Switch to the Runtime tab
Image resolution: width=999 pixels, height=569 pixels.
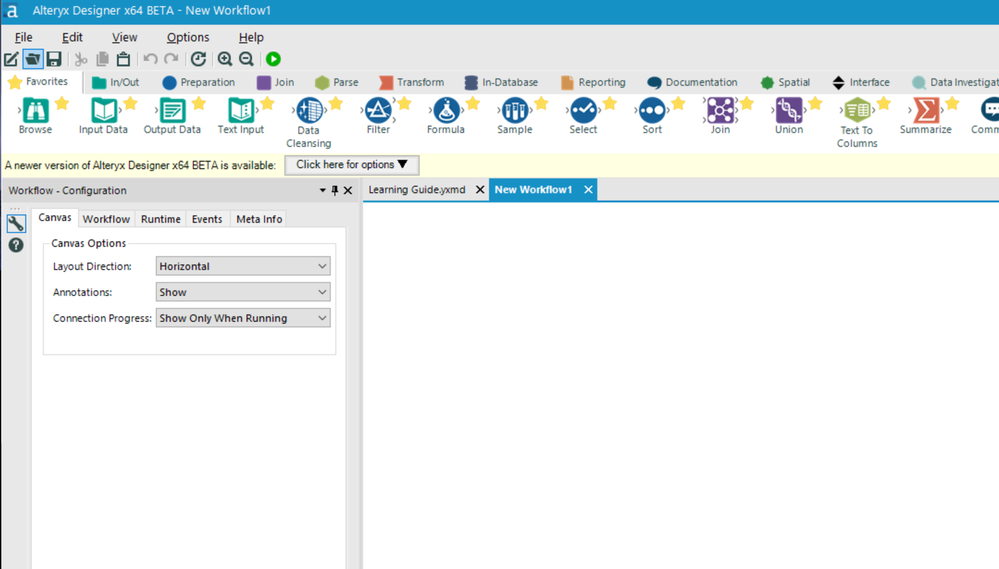[x=161, y=219]
